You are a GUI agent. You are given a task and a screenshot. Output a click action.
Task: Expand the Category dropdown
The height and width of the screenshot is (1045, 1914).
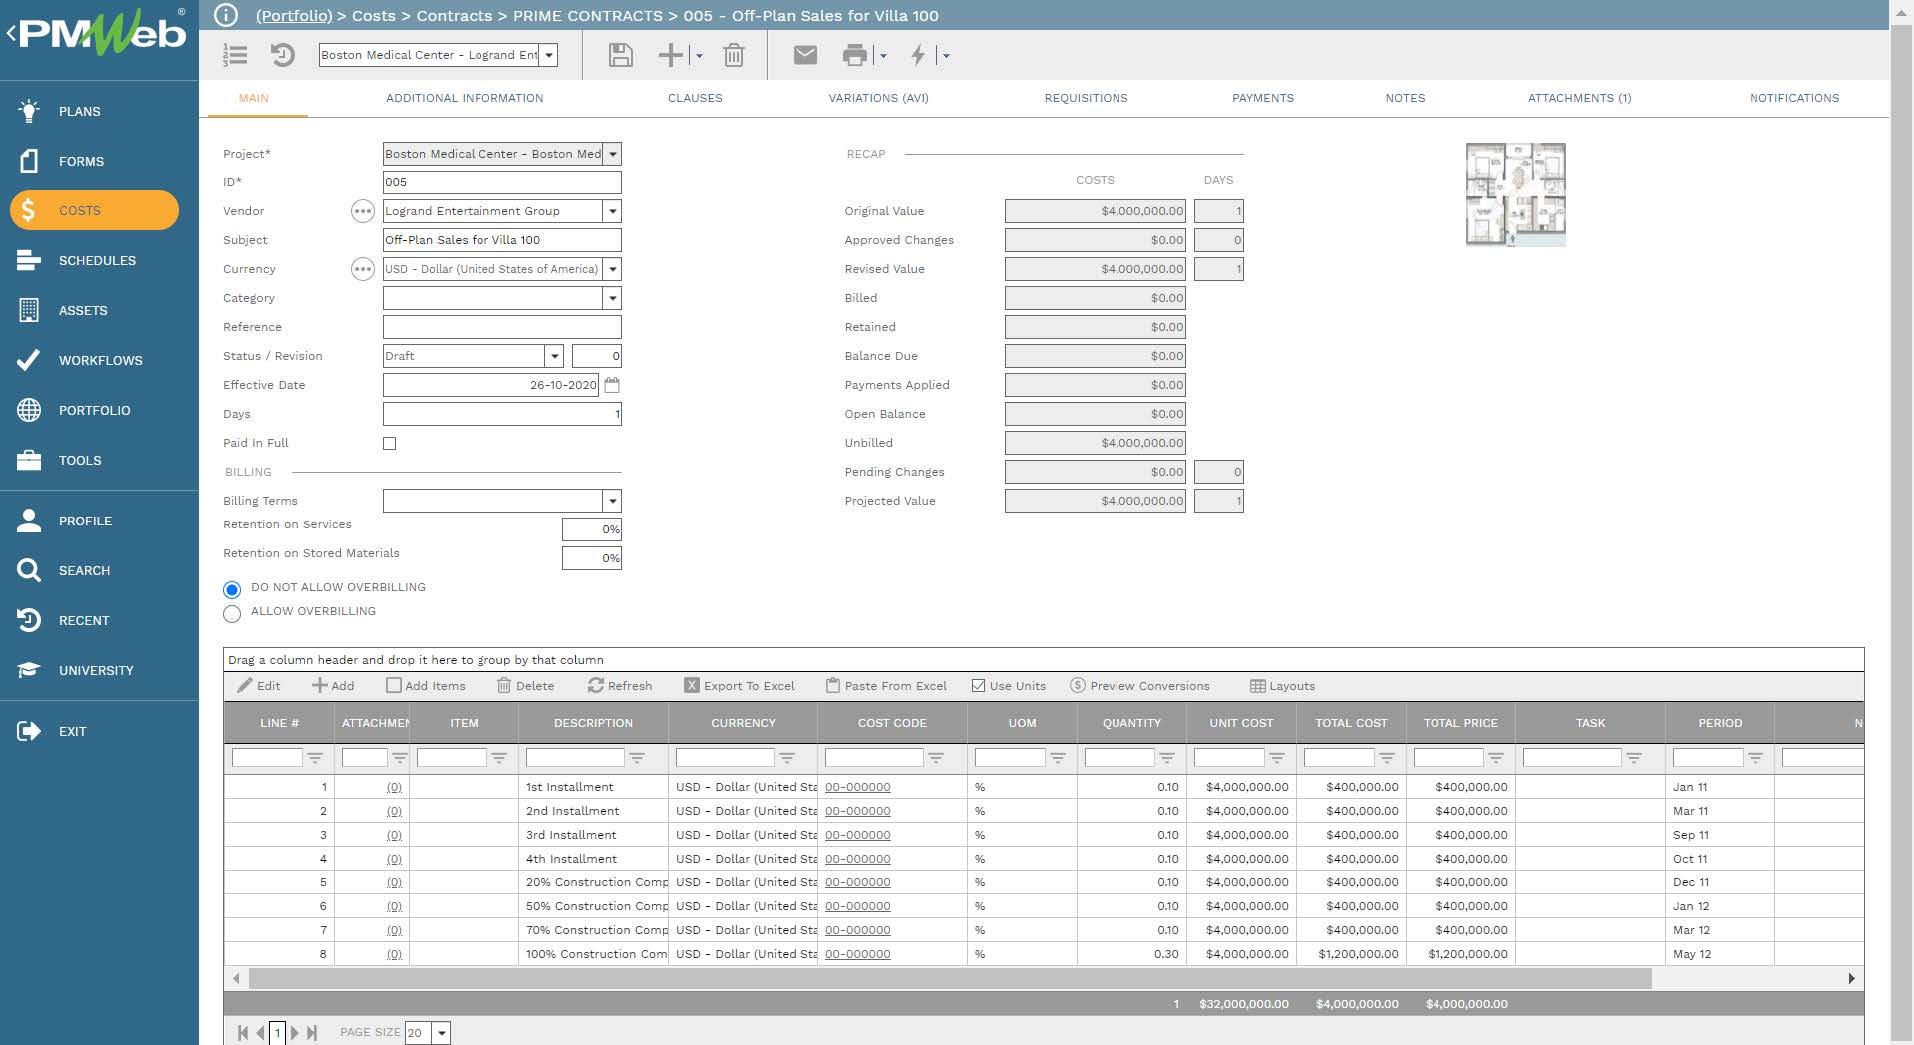click(x=613, y=298)
